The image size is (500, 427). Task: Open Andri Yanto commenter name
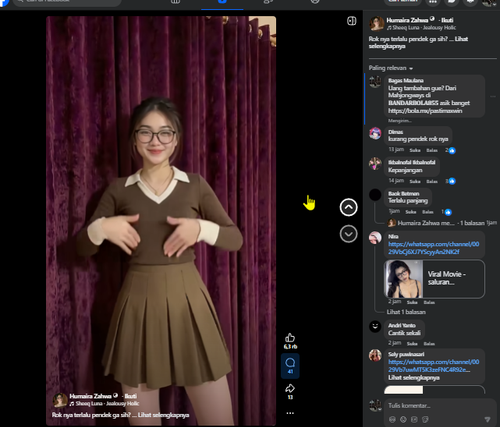pos(402,325)
